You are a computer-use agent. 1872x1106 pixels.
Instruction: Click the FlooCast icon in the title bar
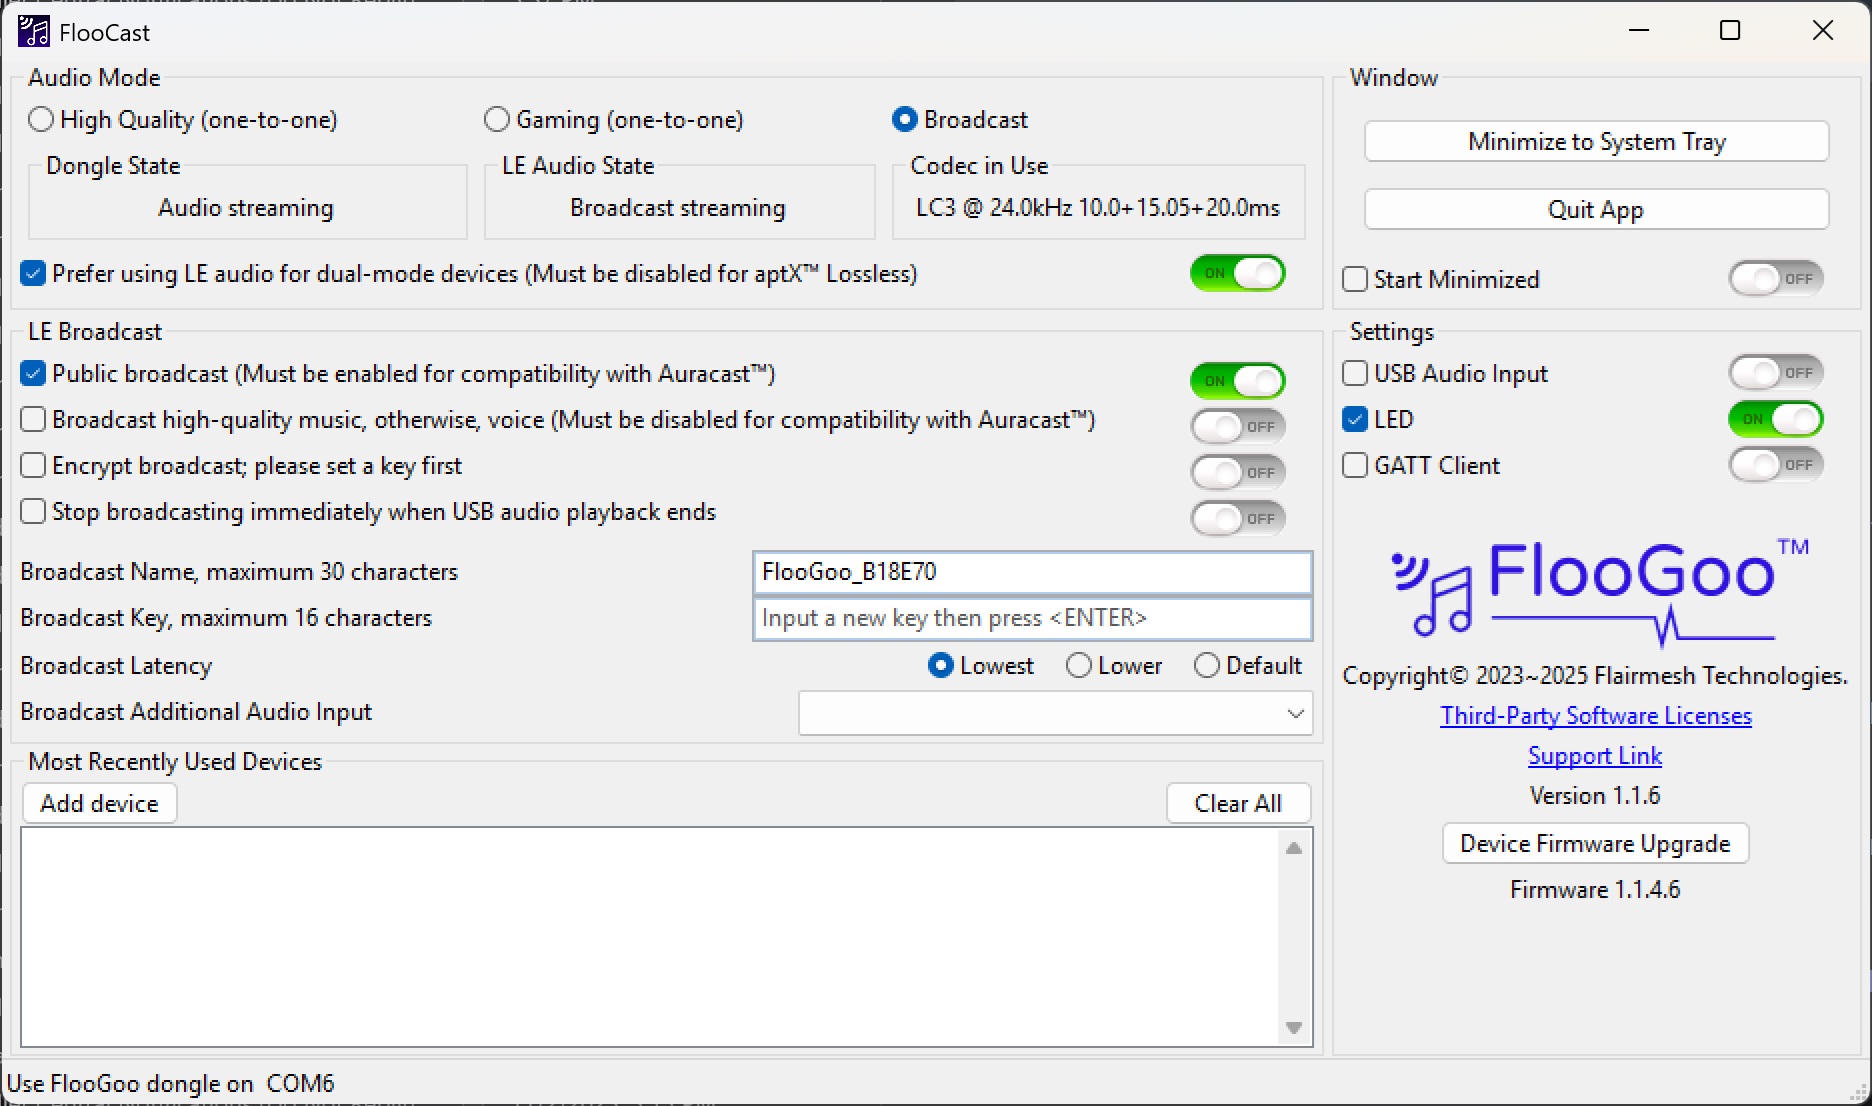click(34, 31)
